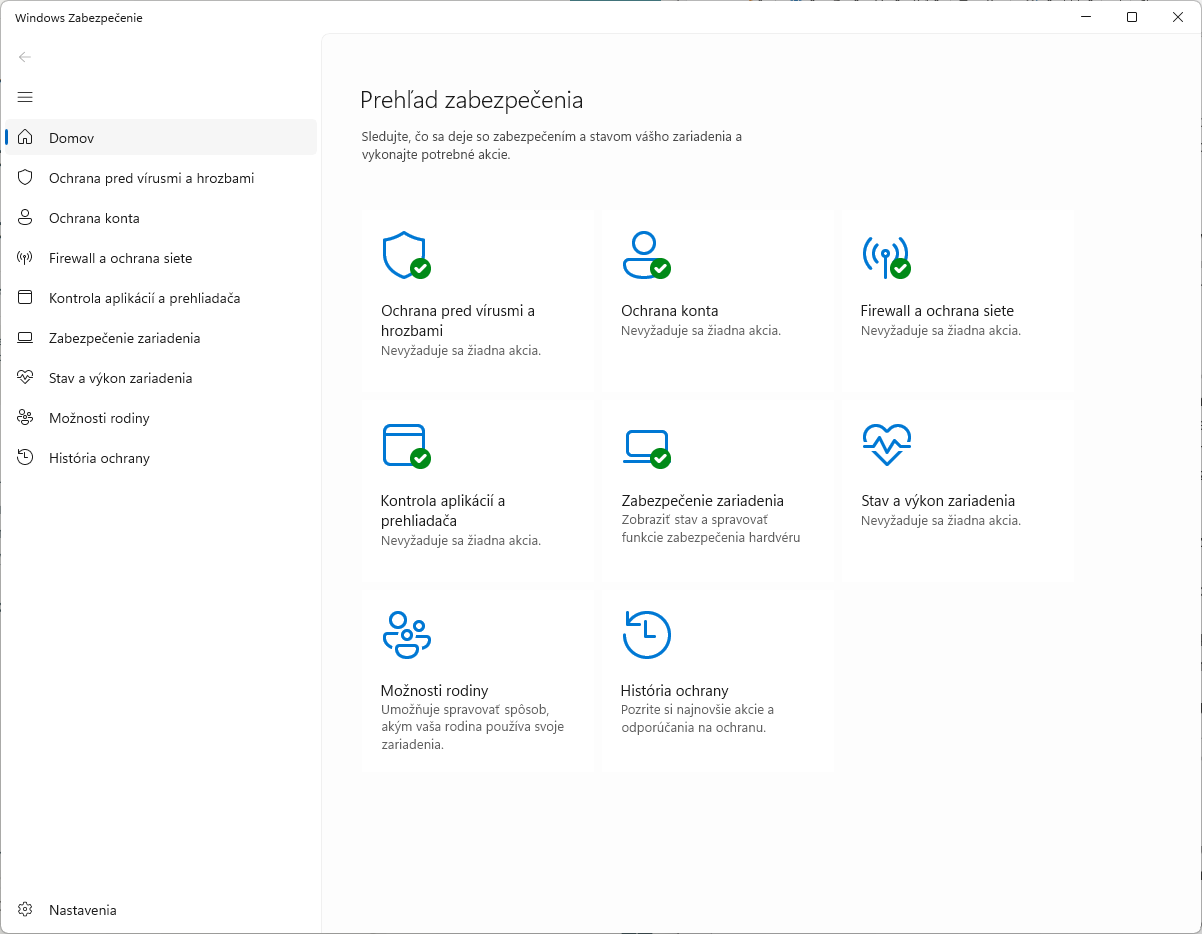Click the antenna icon in Firewall tile

(884, 255)
